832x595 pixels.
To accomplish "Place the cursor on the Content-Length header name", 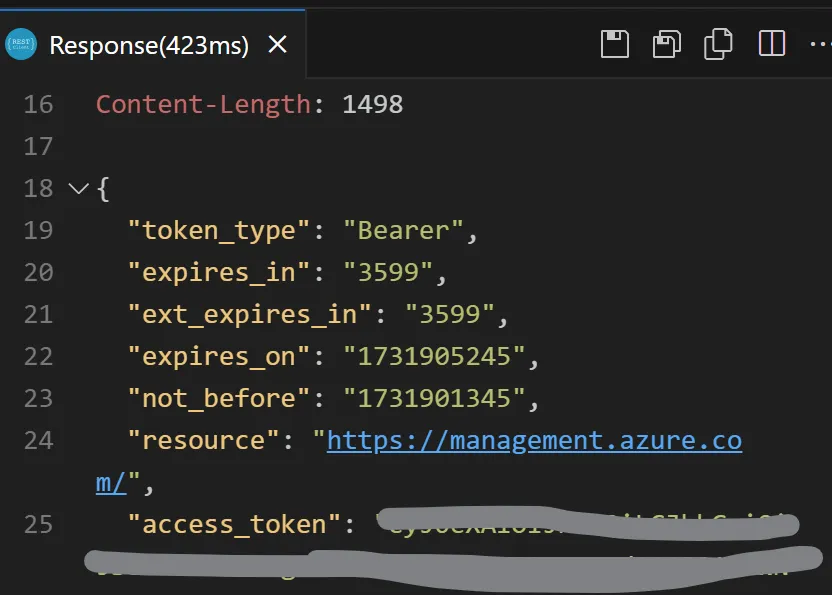I will [x=203, y=104].
